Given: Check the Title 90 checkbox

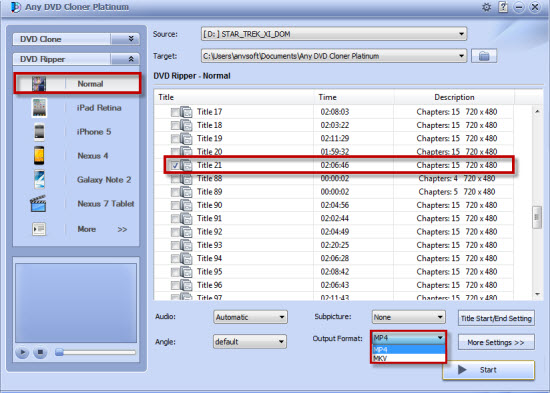Looking at the screenshot, I should point(175,206).
